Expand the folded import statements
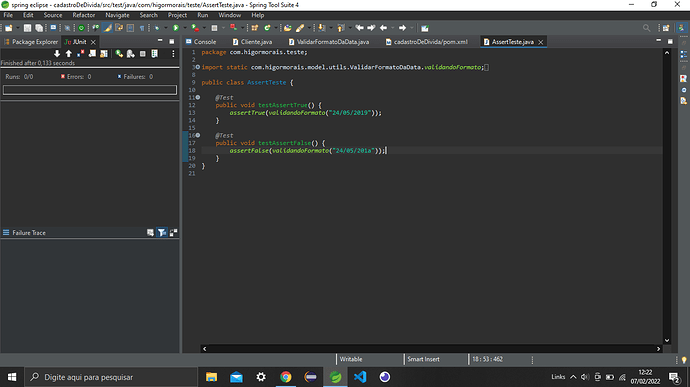This screenshot has width=690, height=387. pyautogui.click(x=198, y=67)
